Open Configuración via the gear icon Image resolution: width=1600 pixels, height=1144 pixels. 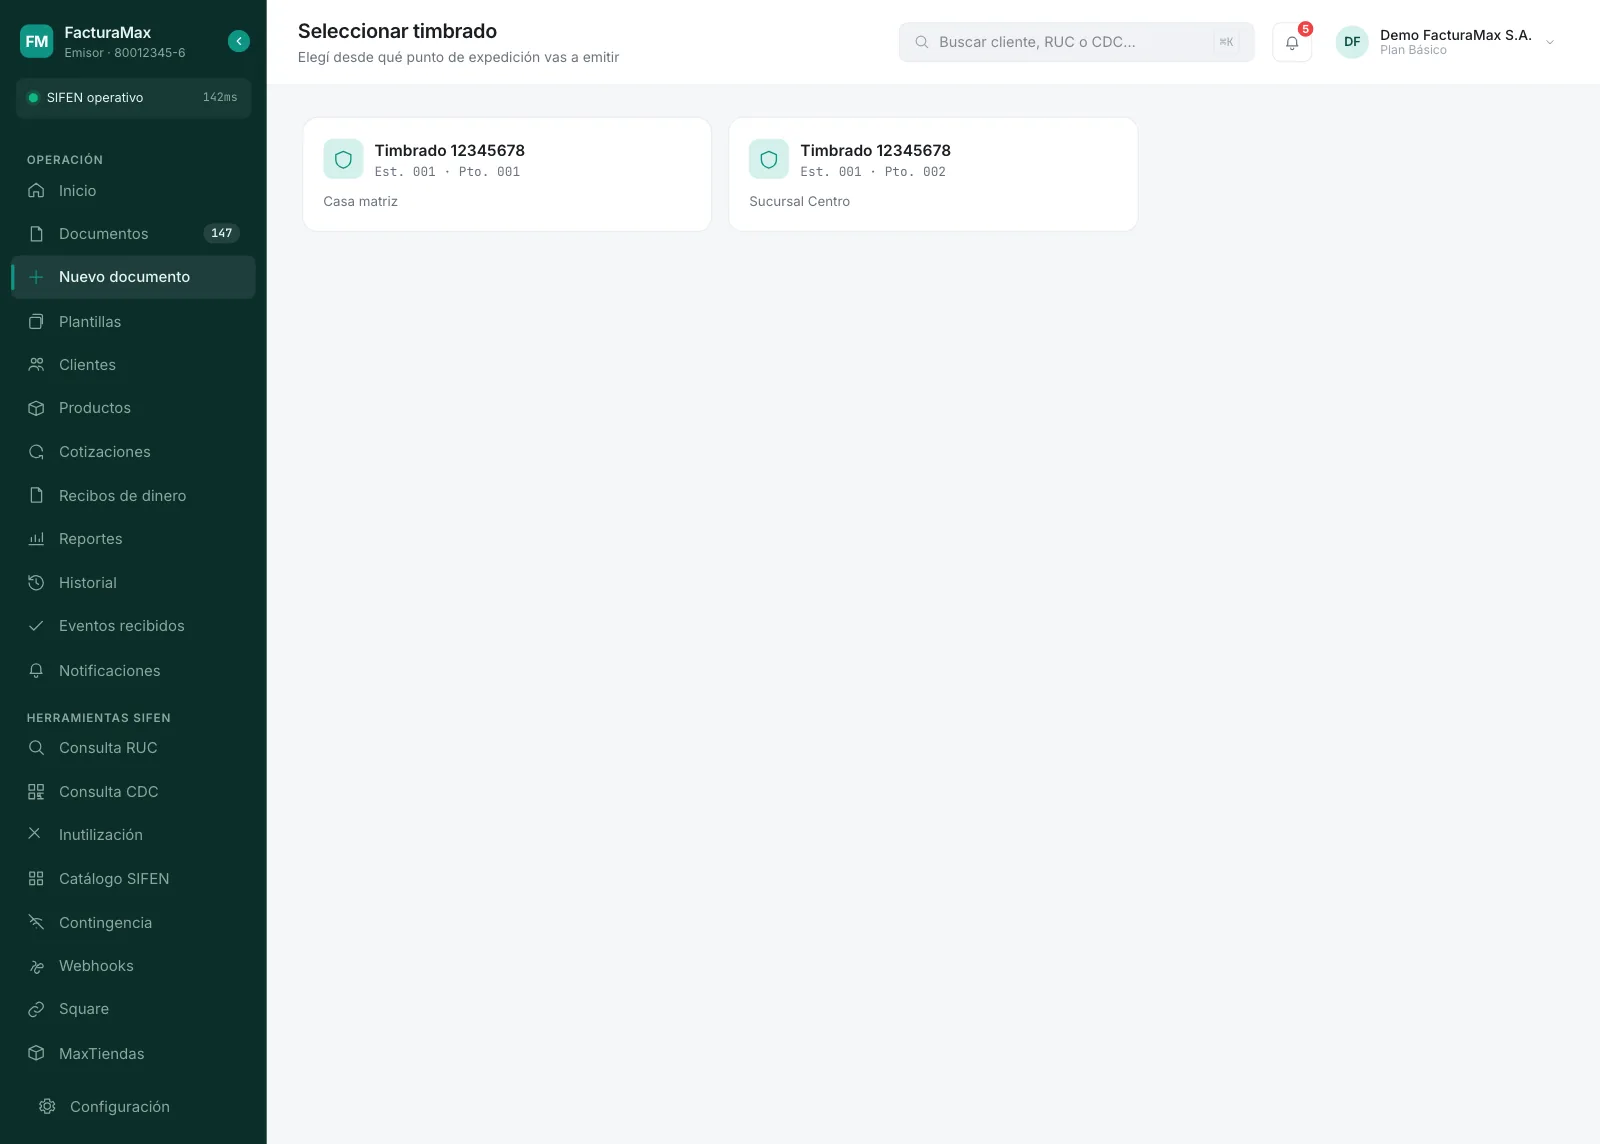pyautogui.click(x=47, y=1106)
